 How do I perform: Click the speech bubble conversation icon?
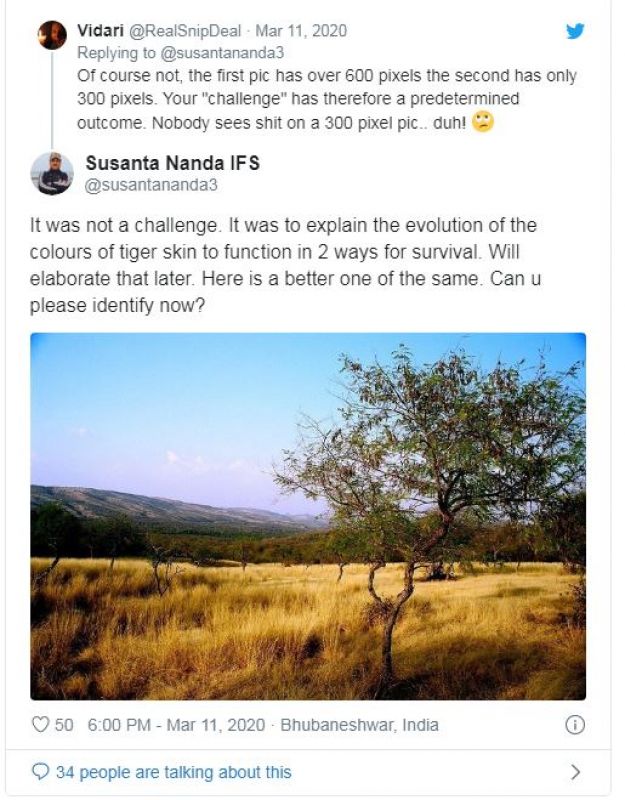(x=40, y=772)
